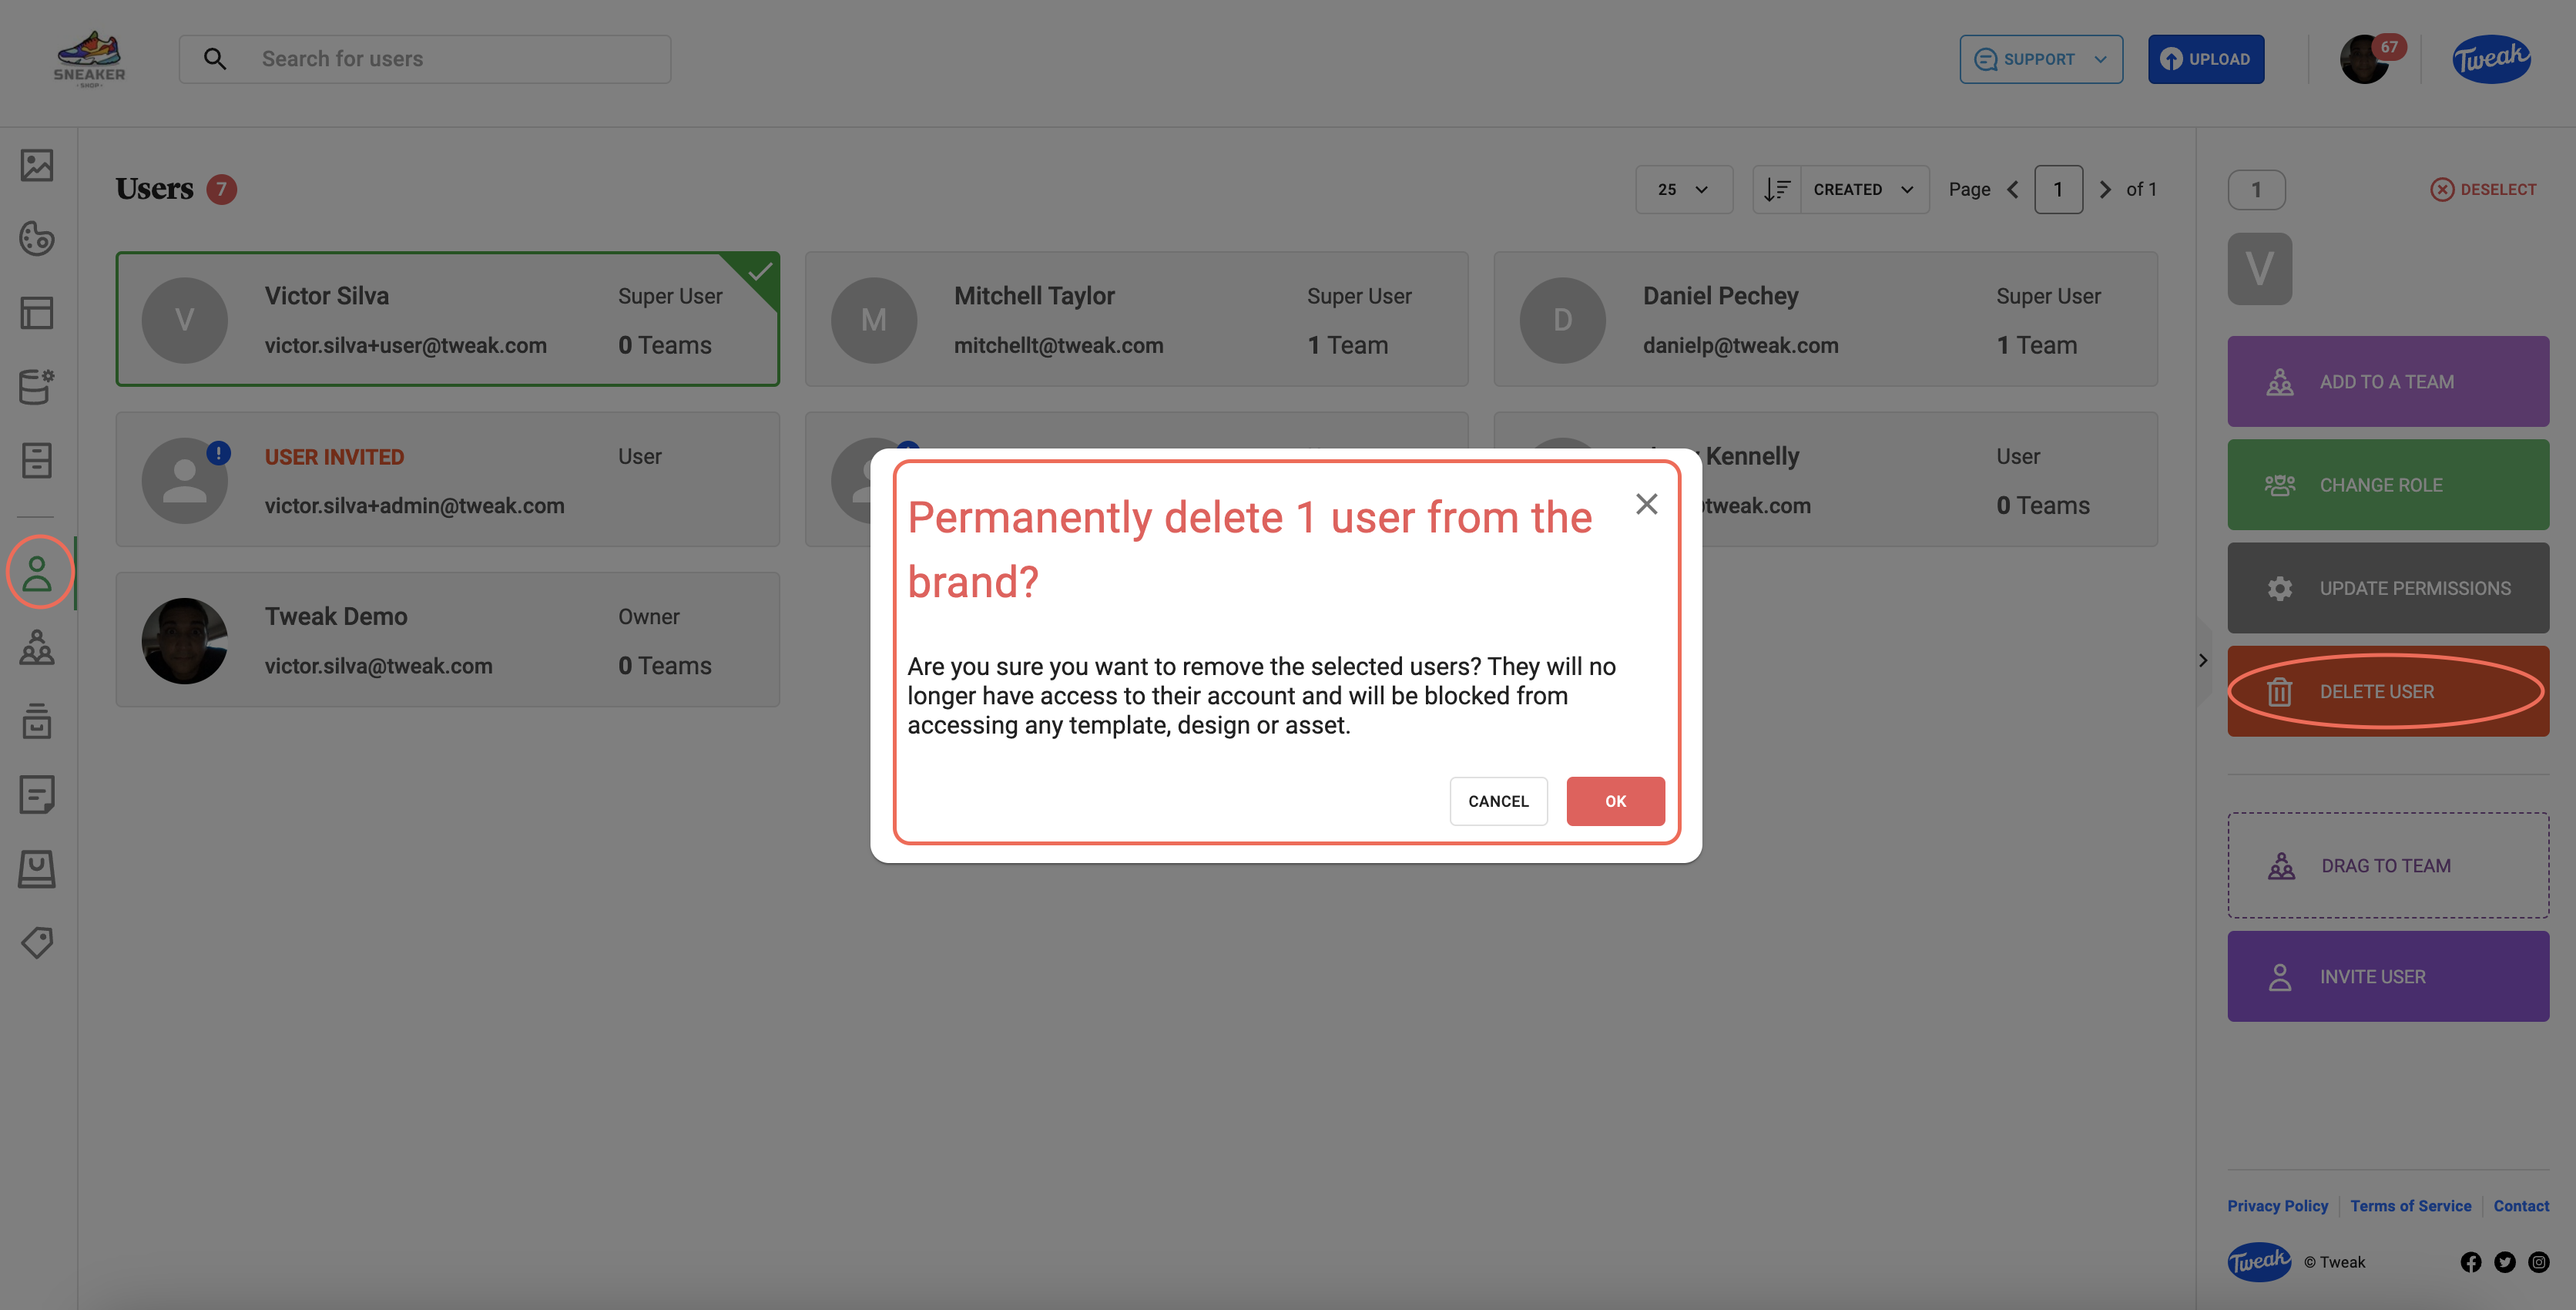This screenshot has width=2576, height=1310.
Task: Toggle sort direction icon beside CREATED
Action: 1777,189
